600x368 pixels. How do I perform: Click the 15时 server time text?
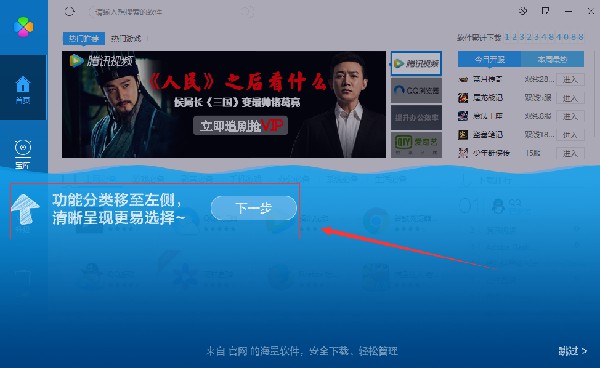click(532, 153)
